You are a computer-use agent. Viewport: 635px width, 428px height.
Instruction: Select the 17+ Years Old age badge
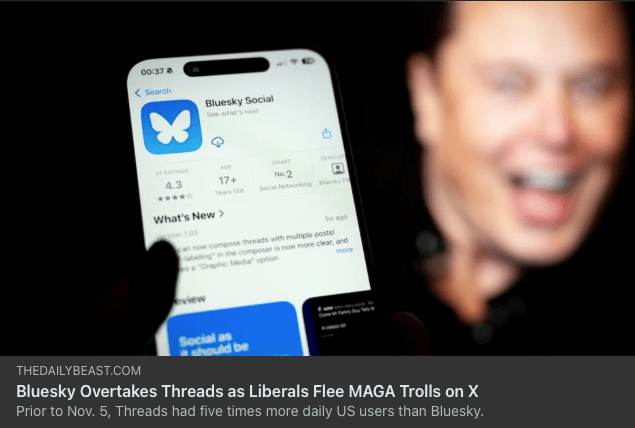[x=228, y=181]
